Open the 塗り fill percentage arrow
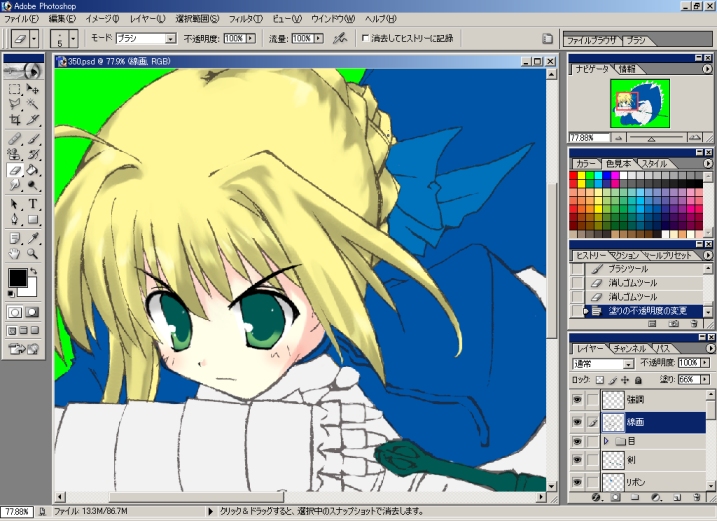Screen dimensions: 717x521 (x=704, y=379)
